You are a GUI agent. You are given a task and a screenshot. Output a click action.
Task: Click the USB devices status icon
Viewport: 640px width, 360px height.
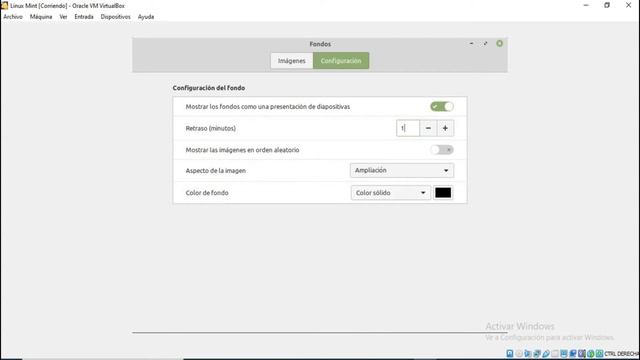tap(546, 353)
